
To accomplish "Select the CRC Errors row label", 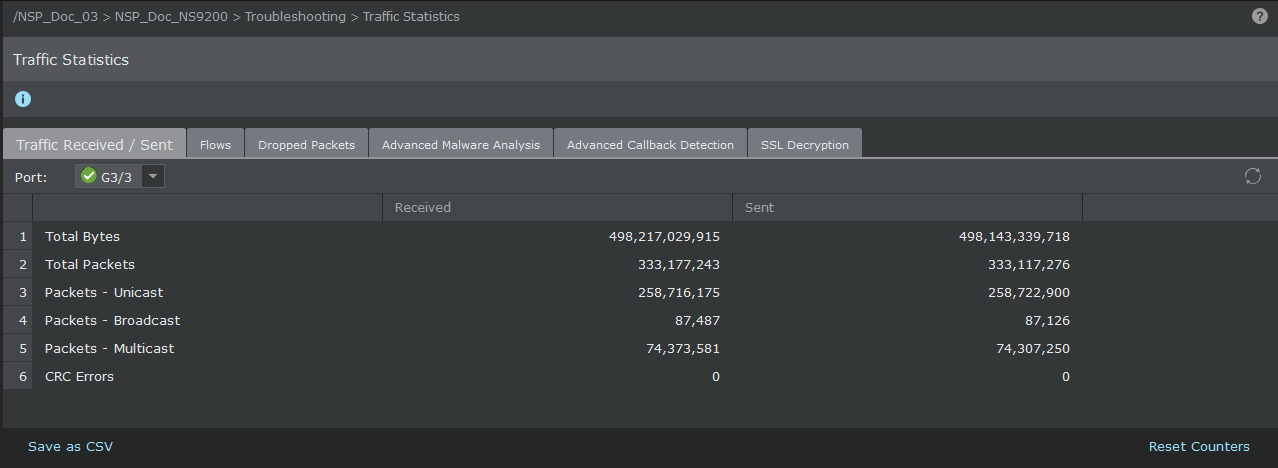I will pos(79,376).
